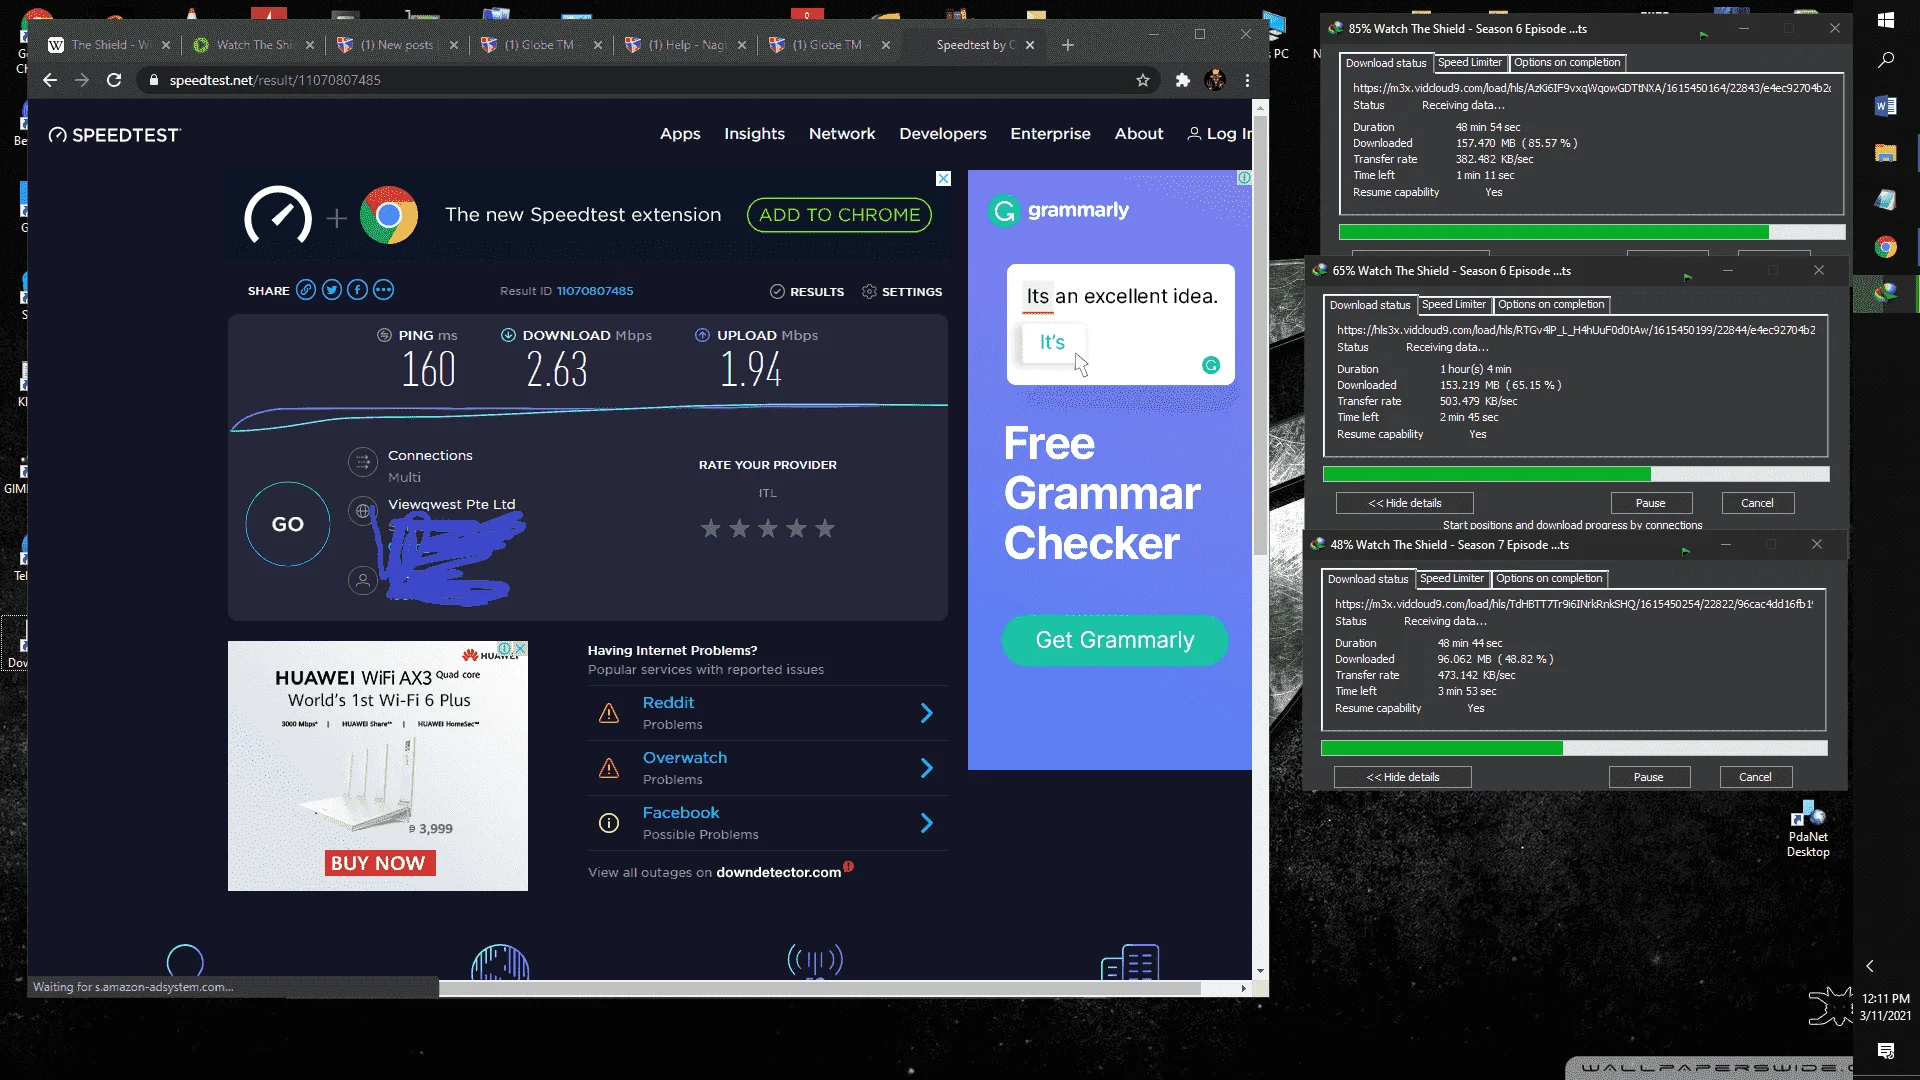1920x1080 pixels.
Task: Open Speed Limiter tab in 85% download window
Action: [1469, 62]
